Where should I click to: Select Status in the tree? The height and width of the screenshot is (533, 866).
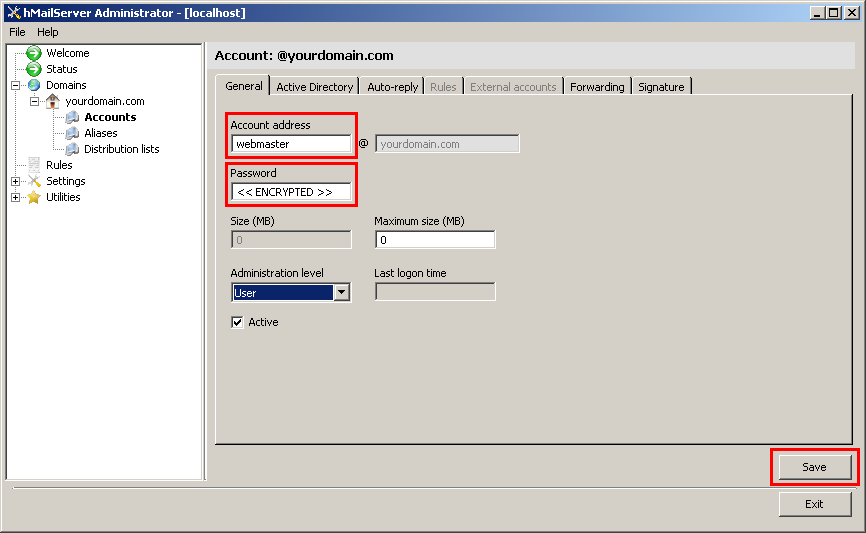click(x=62, y=69)
